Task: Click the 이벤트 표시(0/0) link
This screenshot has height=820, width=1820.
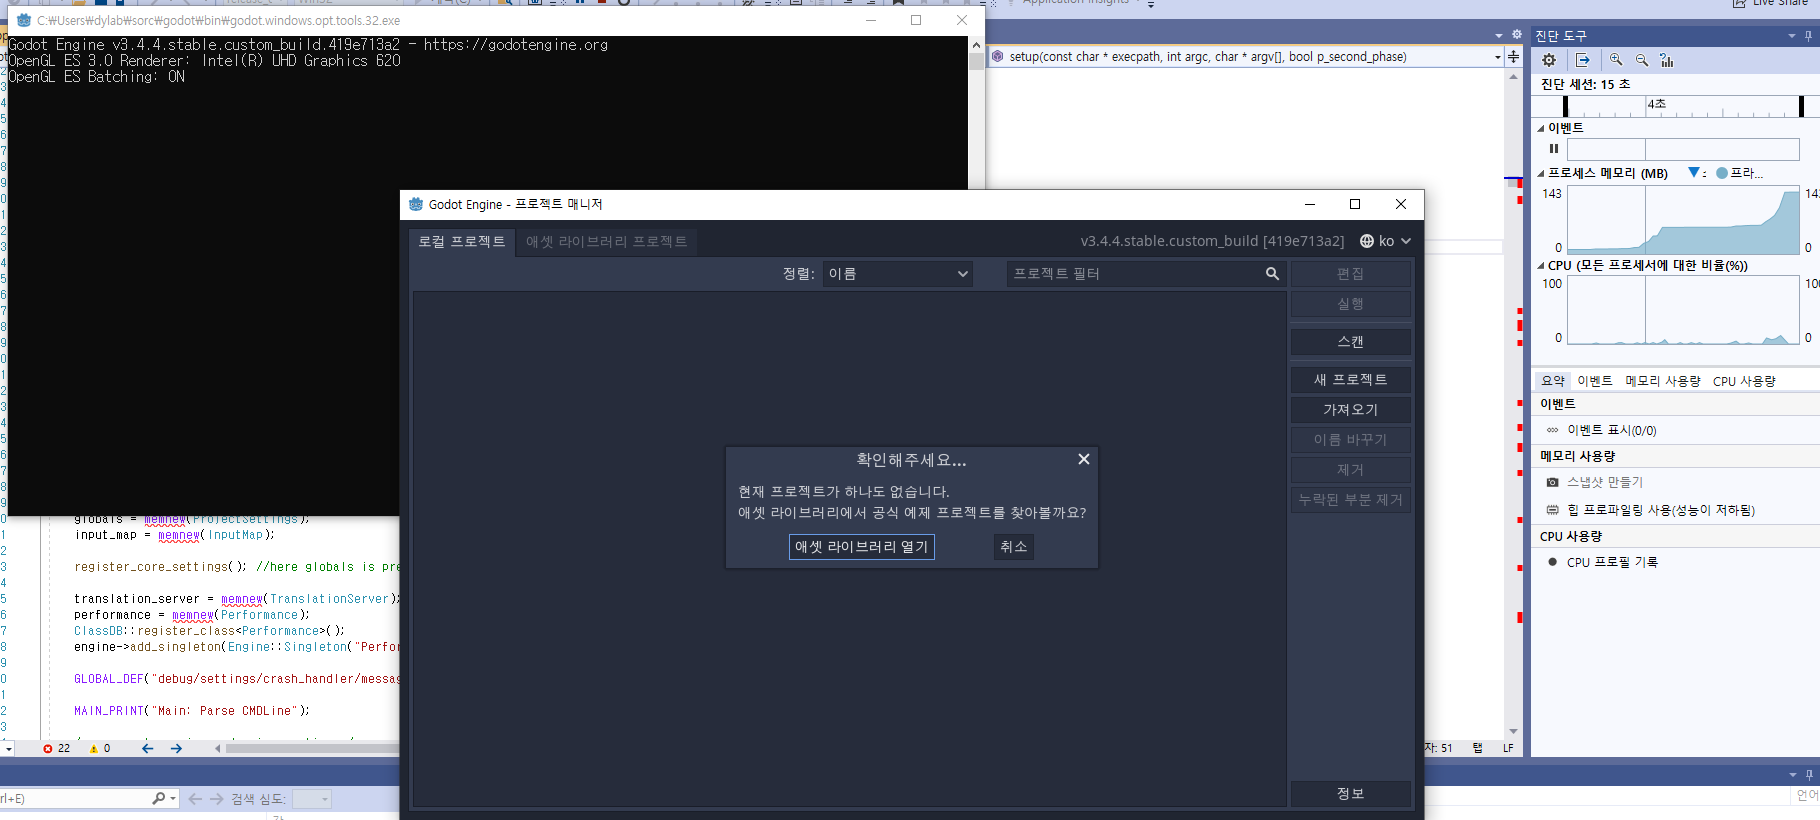Action: click(1612, 431)
